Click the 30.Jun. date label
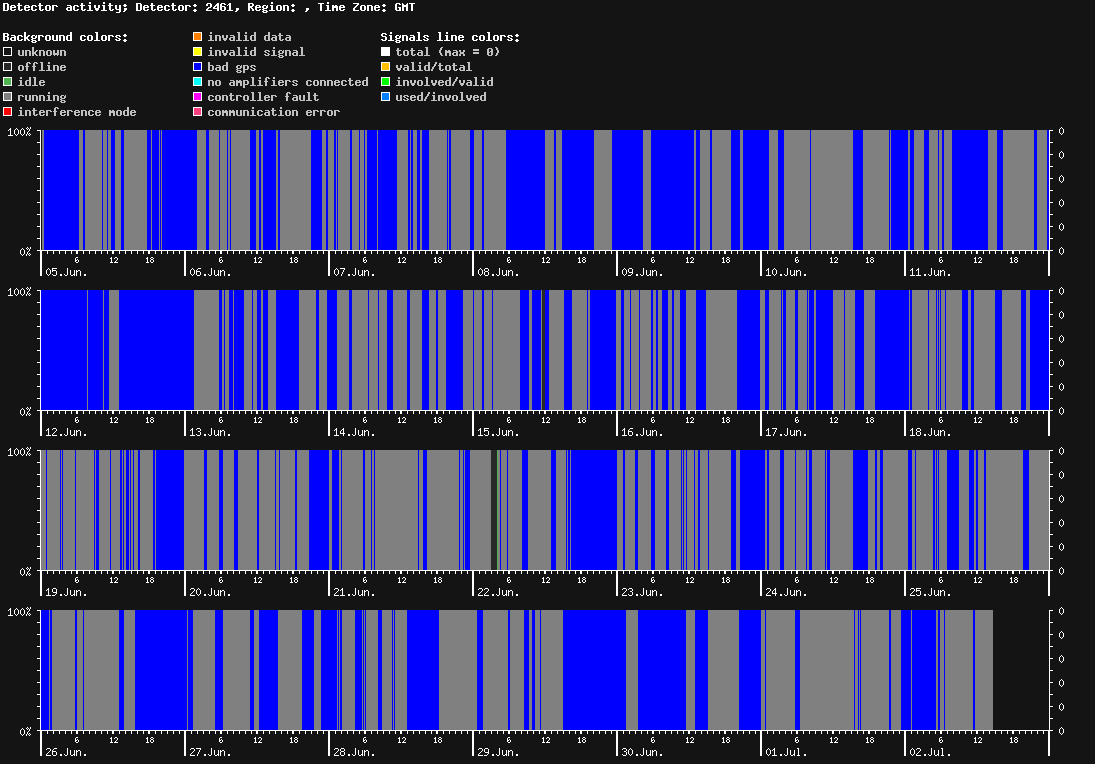1095x764 pixels. 642,752
